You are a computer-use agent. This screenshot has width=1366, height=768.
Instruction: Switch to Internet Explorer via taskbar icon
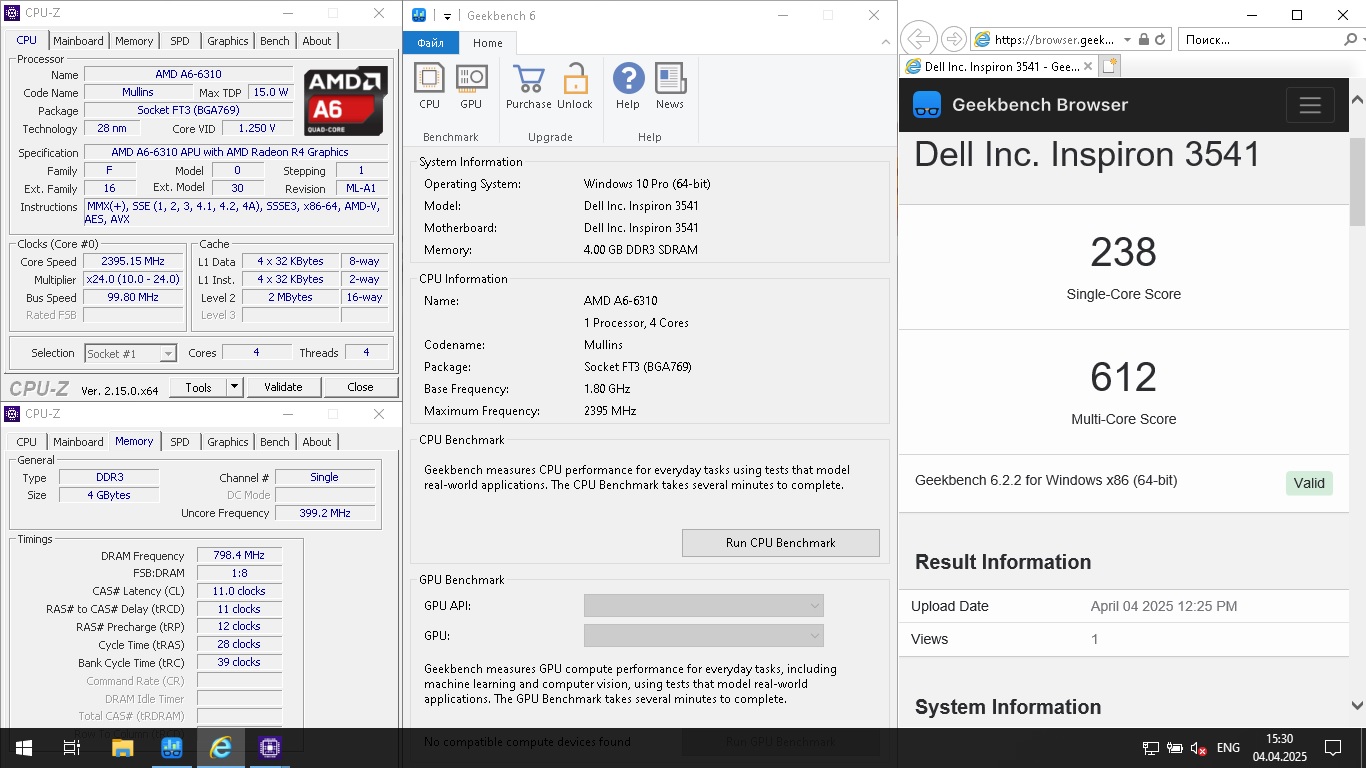pos(220,747)
